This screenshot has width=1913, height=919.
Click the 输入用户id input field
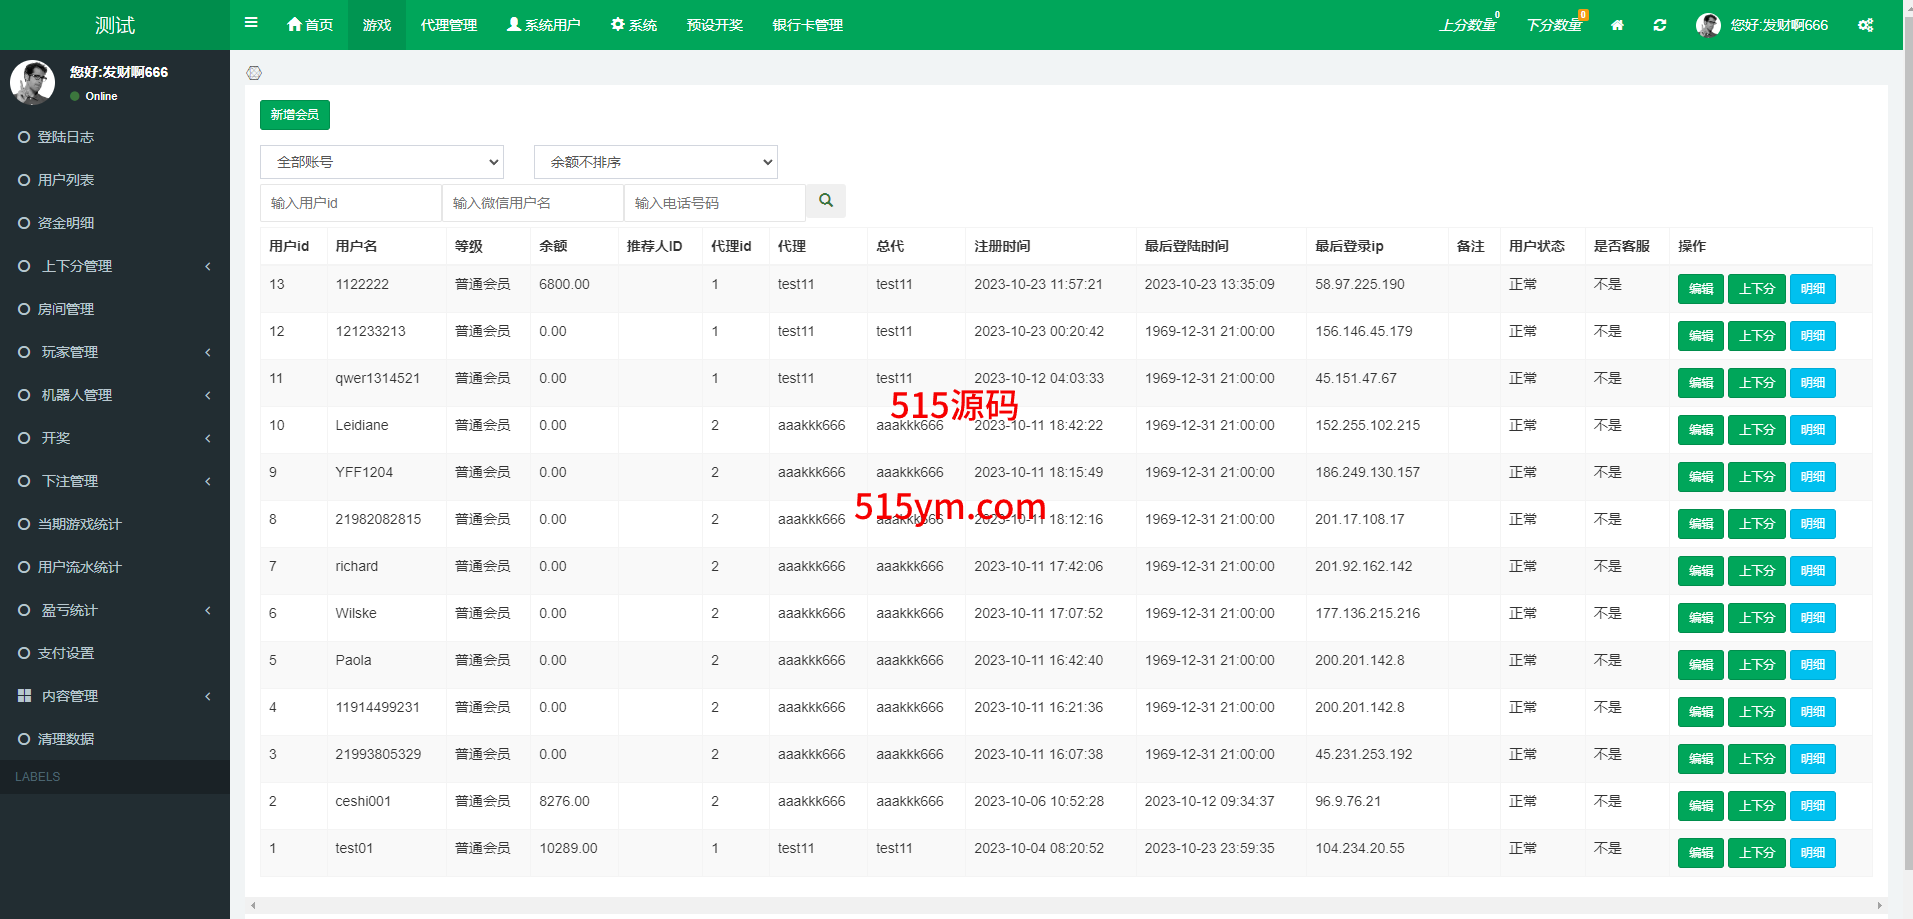tap(350, 203)
